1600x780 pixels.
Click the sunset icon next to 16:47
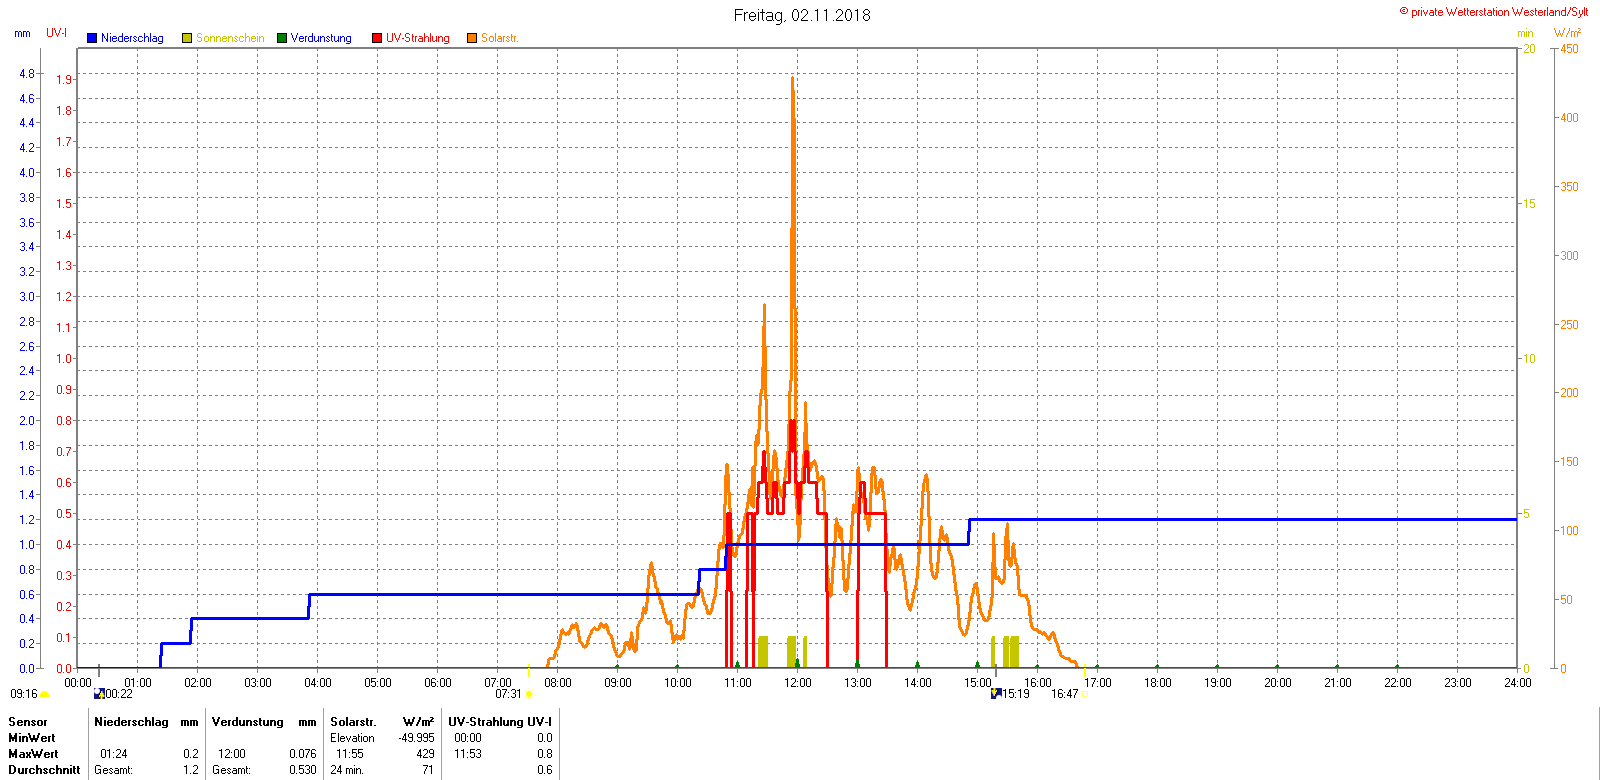[x=1084, y=694]
